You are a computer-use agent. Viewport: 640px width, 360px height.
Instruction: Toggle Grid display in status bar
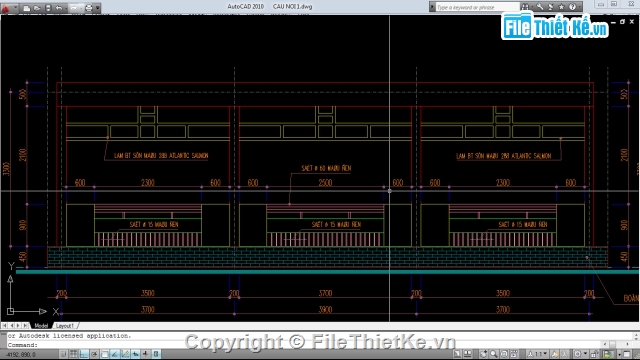click(74, 354)
